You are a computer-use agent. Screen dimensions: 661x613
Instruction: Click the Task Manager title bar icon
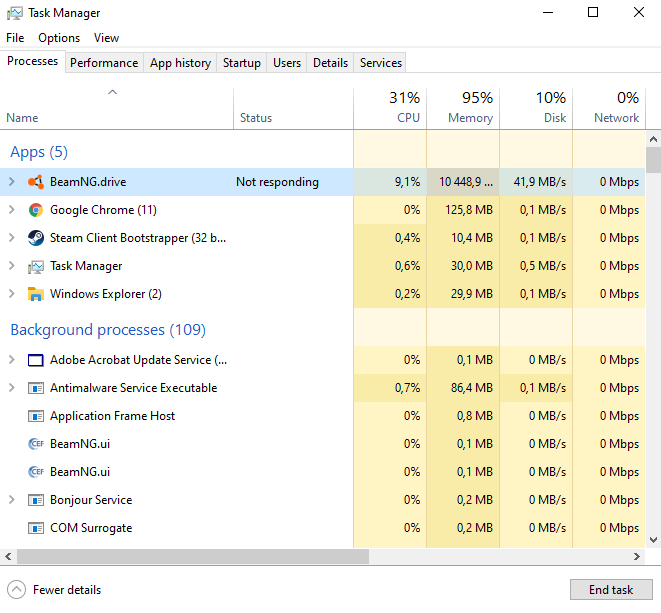click(15, 13)
